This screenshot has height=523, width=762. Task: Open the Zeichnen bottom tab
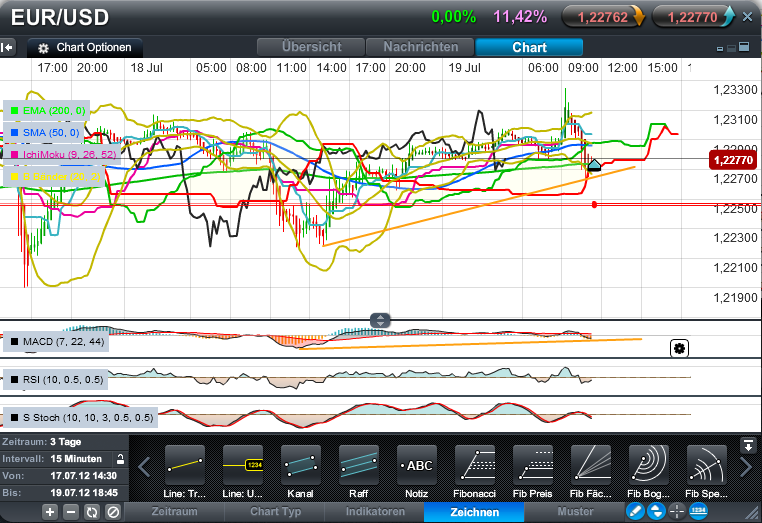474,512
